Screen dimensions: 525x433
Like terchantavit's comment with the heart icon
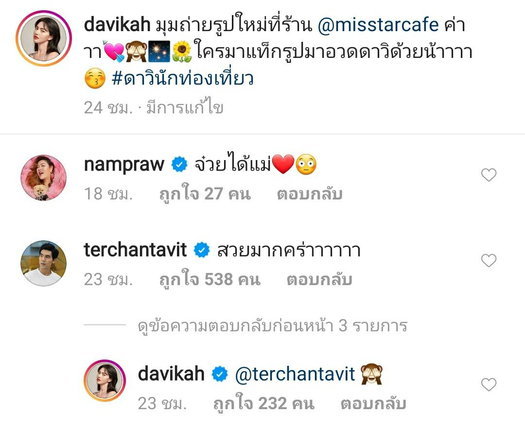coord(489,261)
